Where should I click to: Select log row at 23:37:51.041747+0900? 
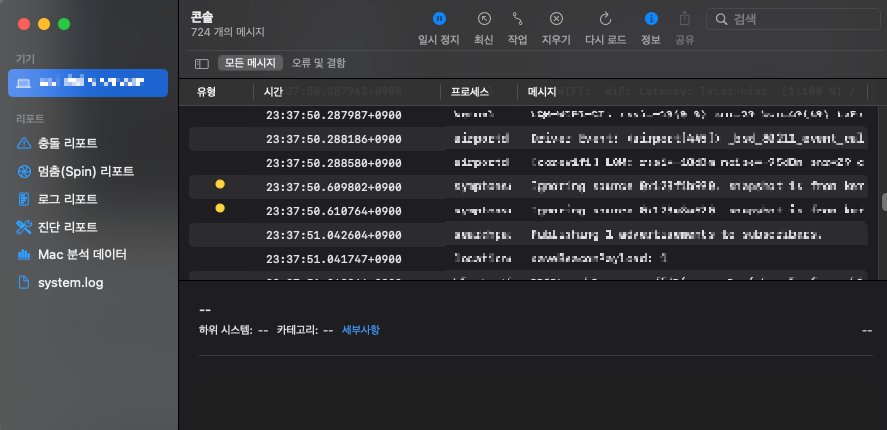[528, 259]
